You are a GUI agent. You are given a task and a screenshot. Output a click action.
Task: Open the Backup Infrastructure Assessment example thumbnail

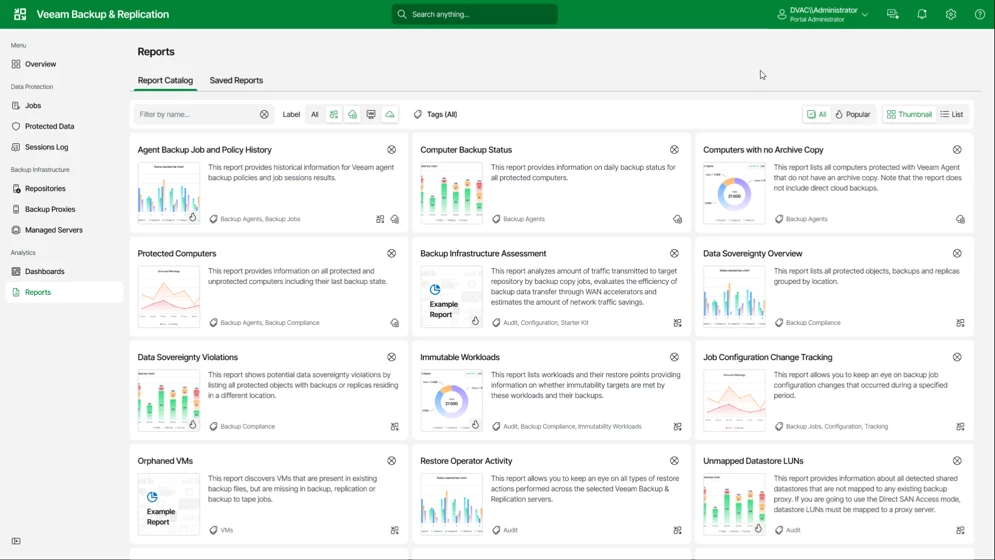pyautogui.click(x=451, y=297)
